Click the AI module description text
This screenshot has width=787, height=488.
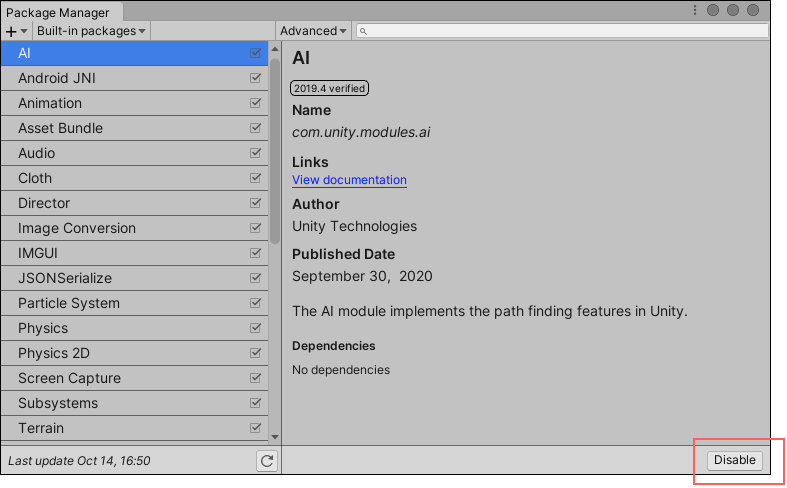click(489, 311)
